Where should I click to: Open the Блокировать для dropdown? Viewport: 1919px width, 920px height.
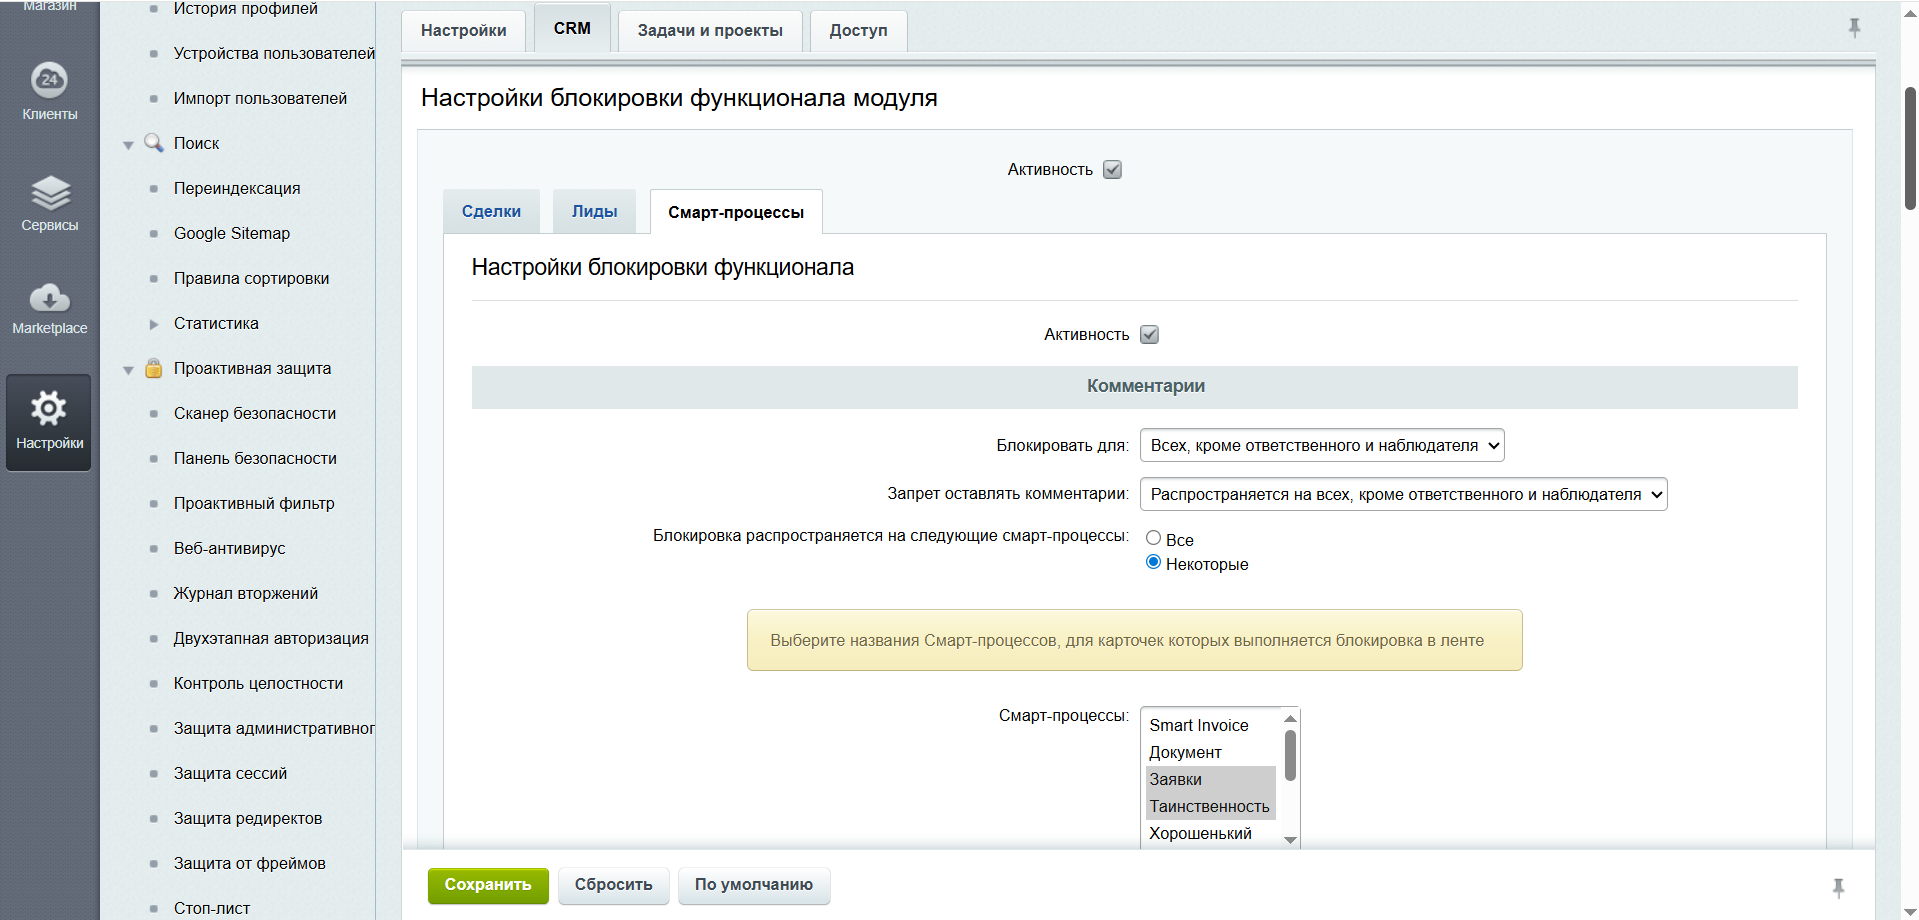point(1322,445)
